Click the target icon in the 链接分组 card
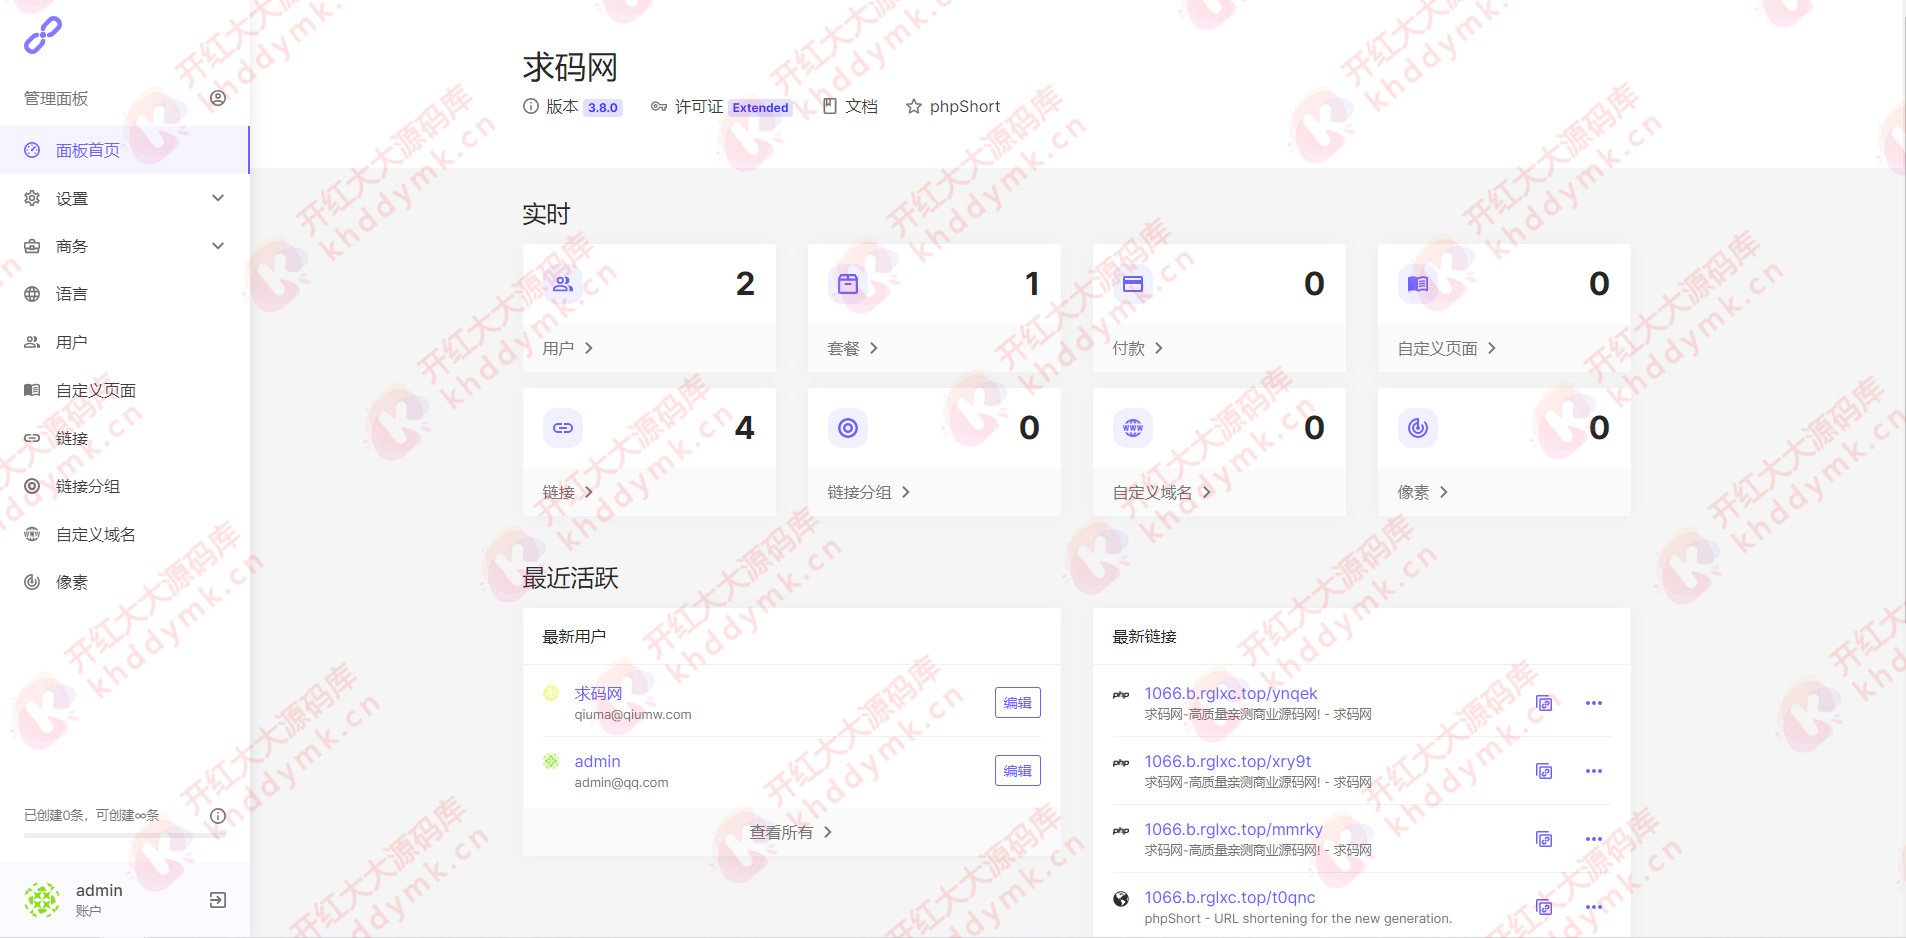1906x938 pixels. [x=848, y=428]
